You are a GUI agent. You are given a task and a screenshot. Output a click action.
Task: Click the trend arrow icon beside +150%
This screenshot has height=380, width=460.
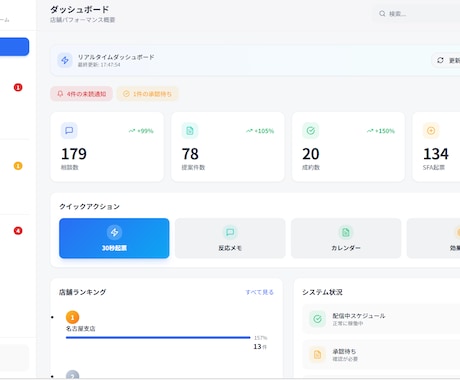pos(370,131)
